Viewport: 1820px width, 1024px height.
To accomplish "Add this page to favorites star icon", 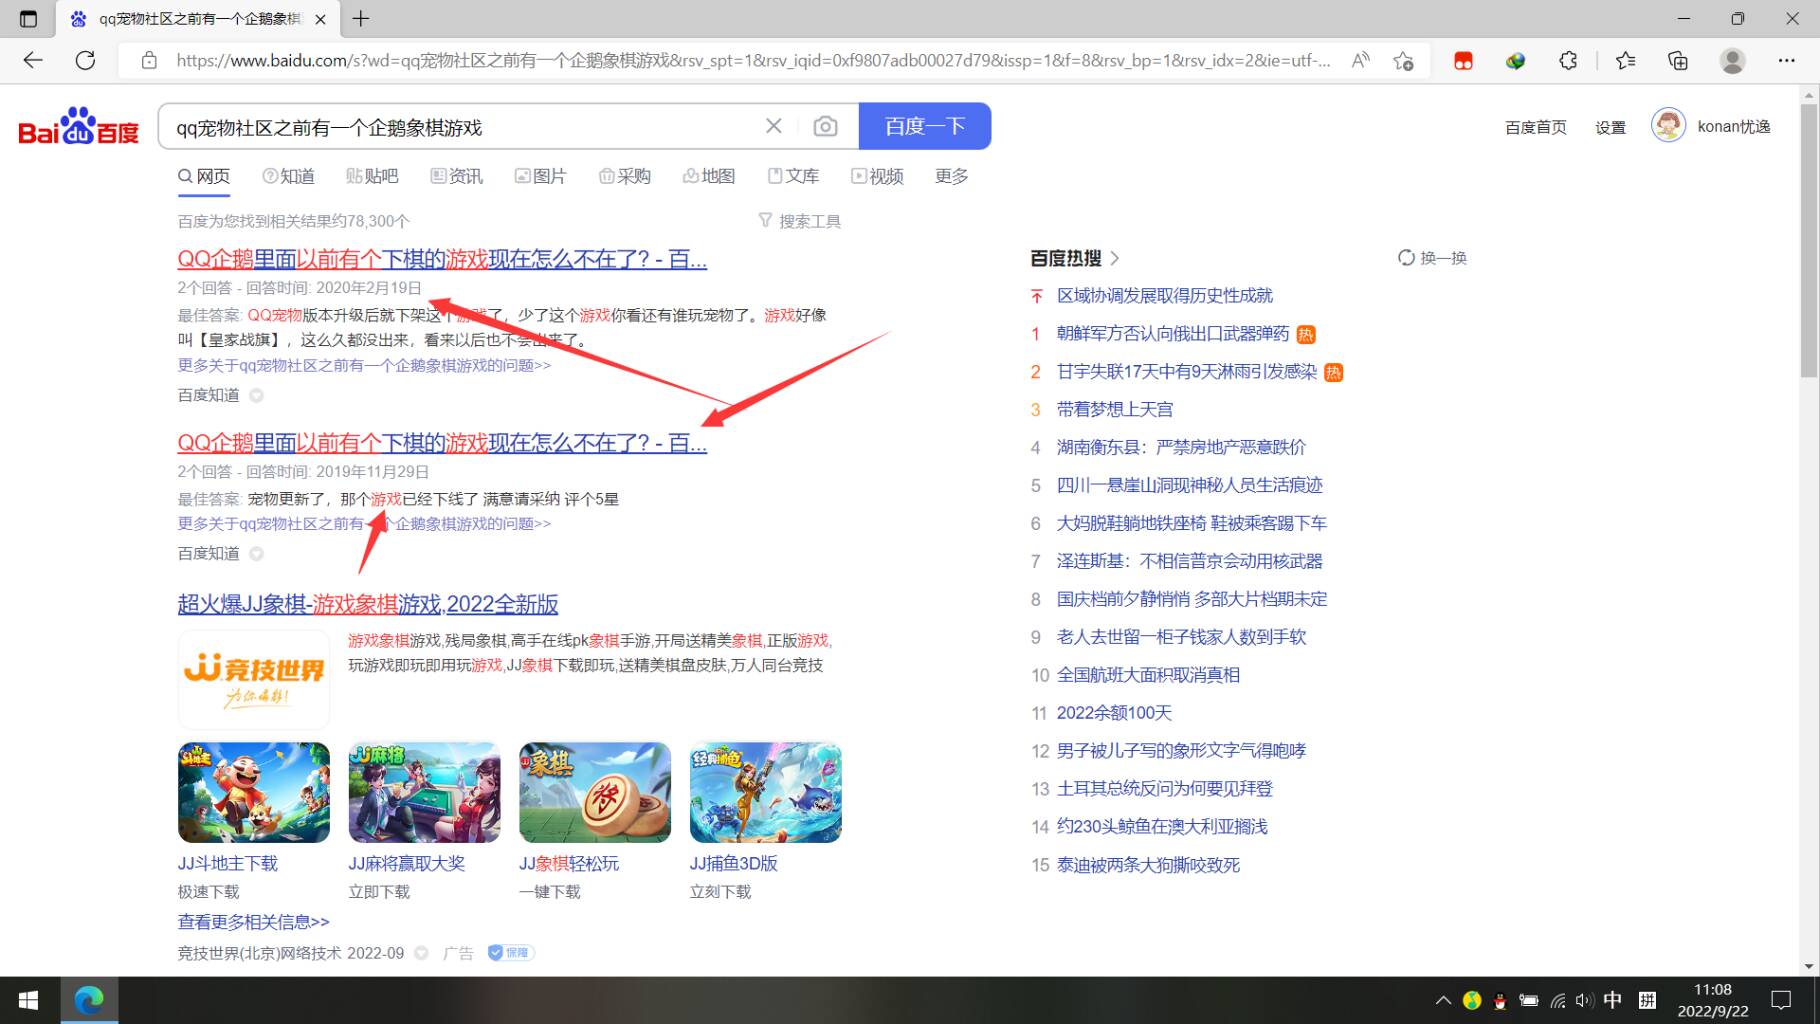I will coord(1403,60).
